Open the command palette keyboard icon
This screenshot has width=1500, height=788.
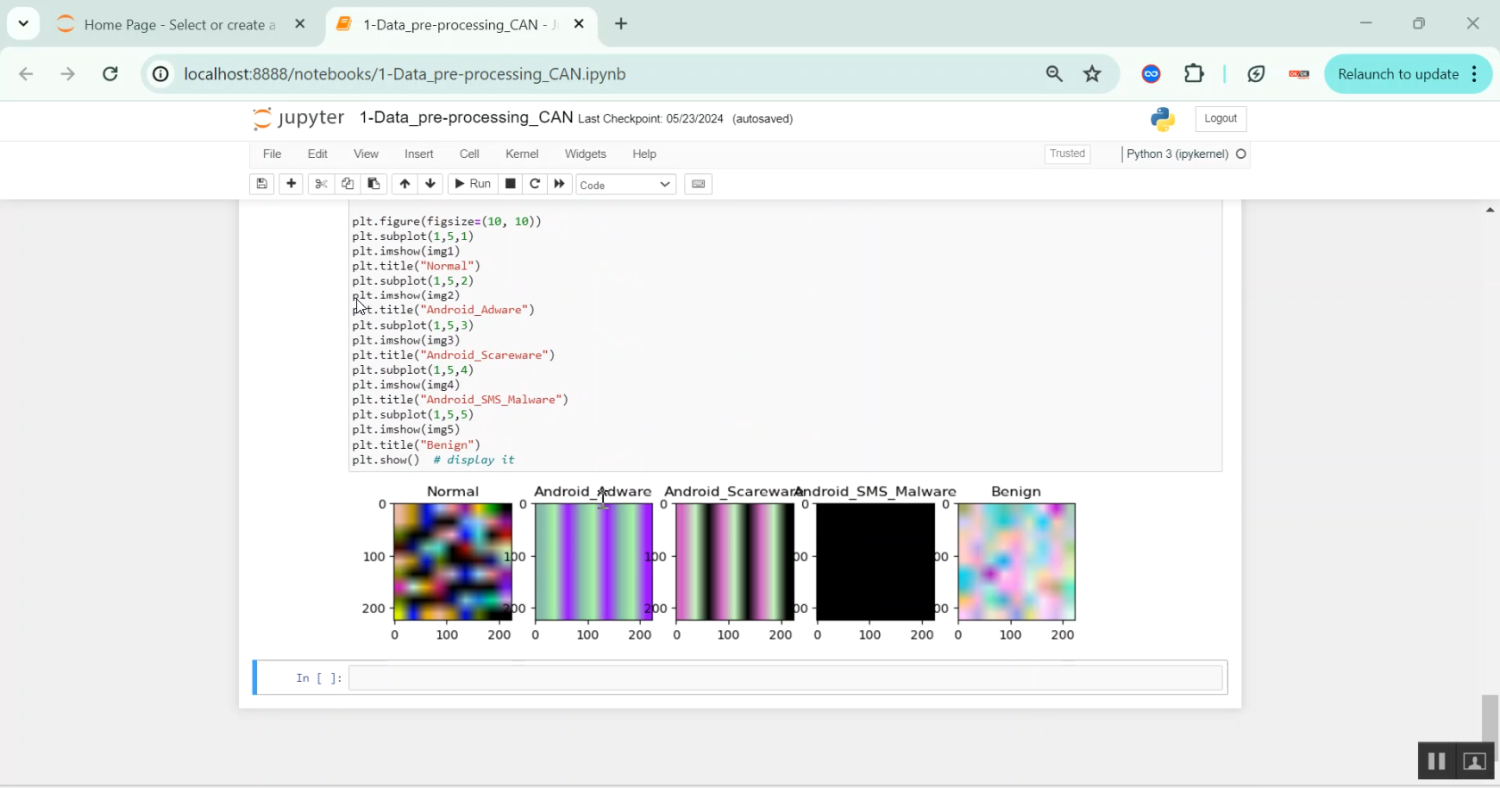pos(698,183)
